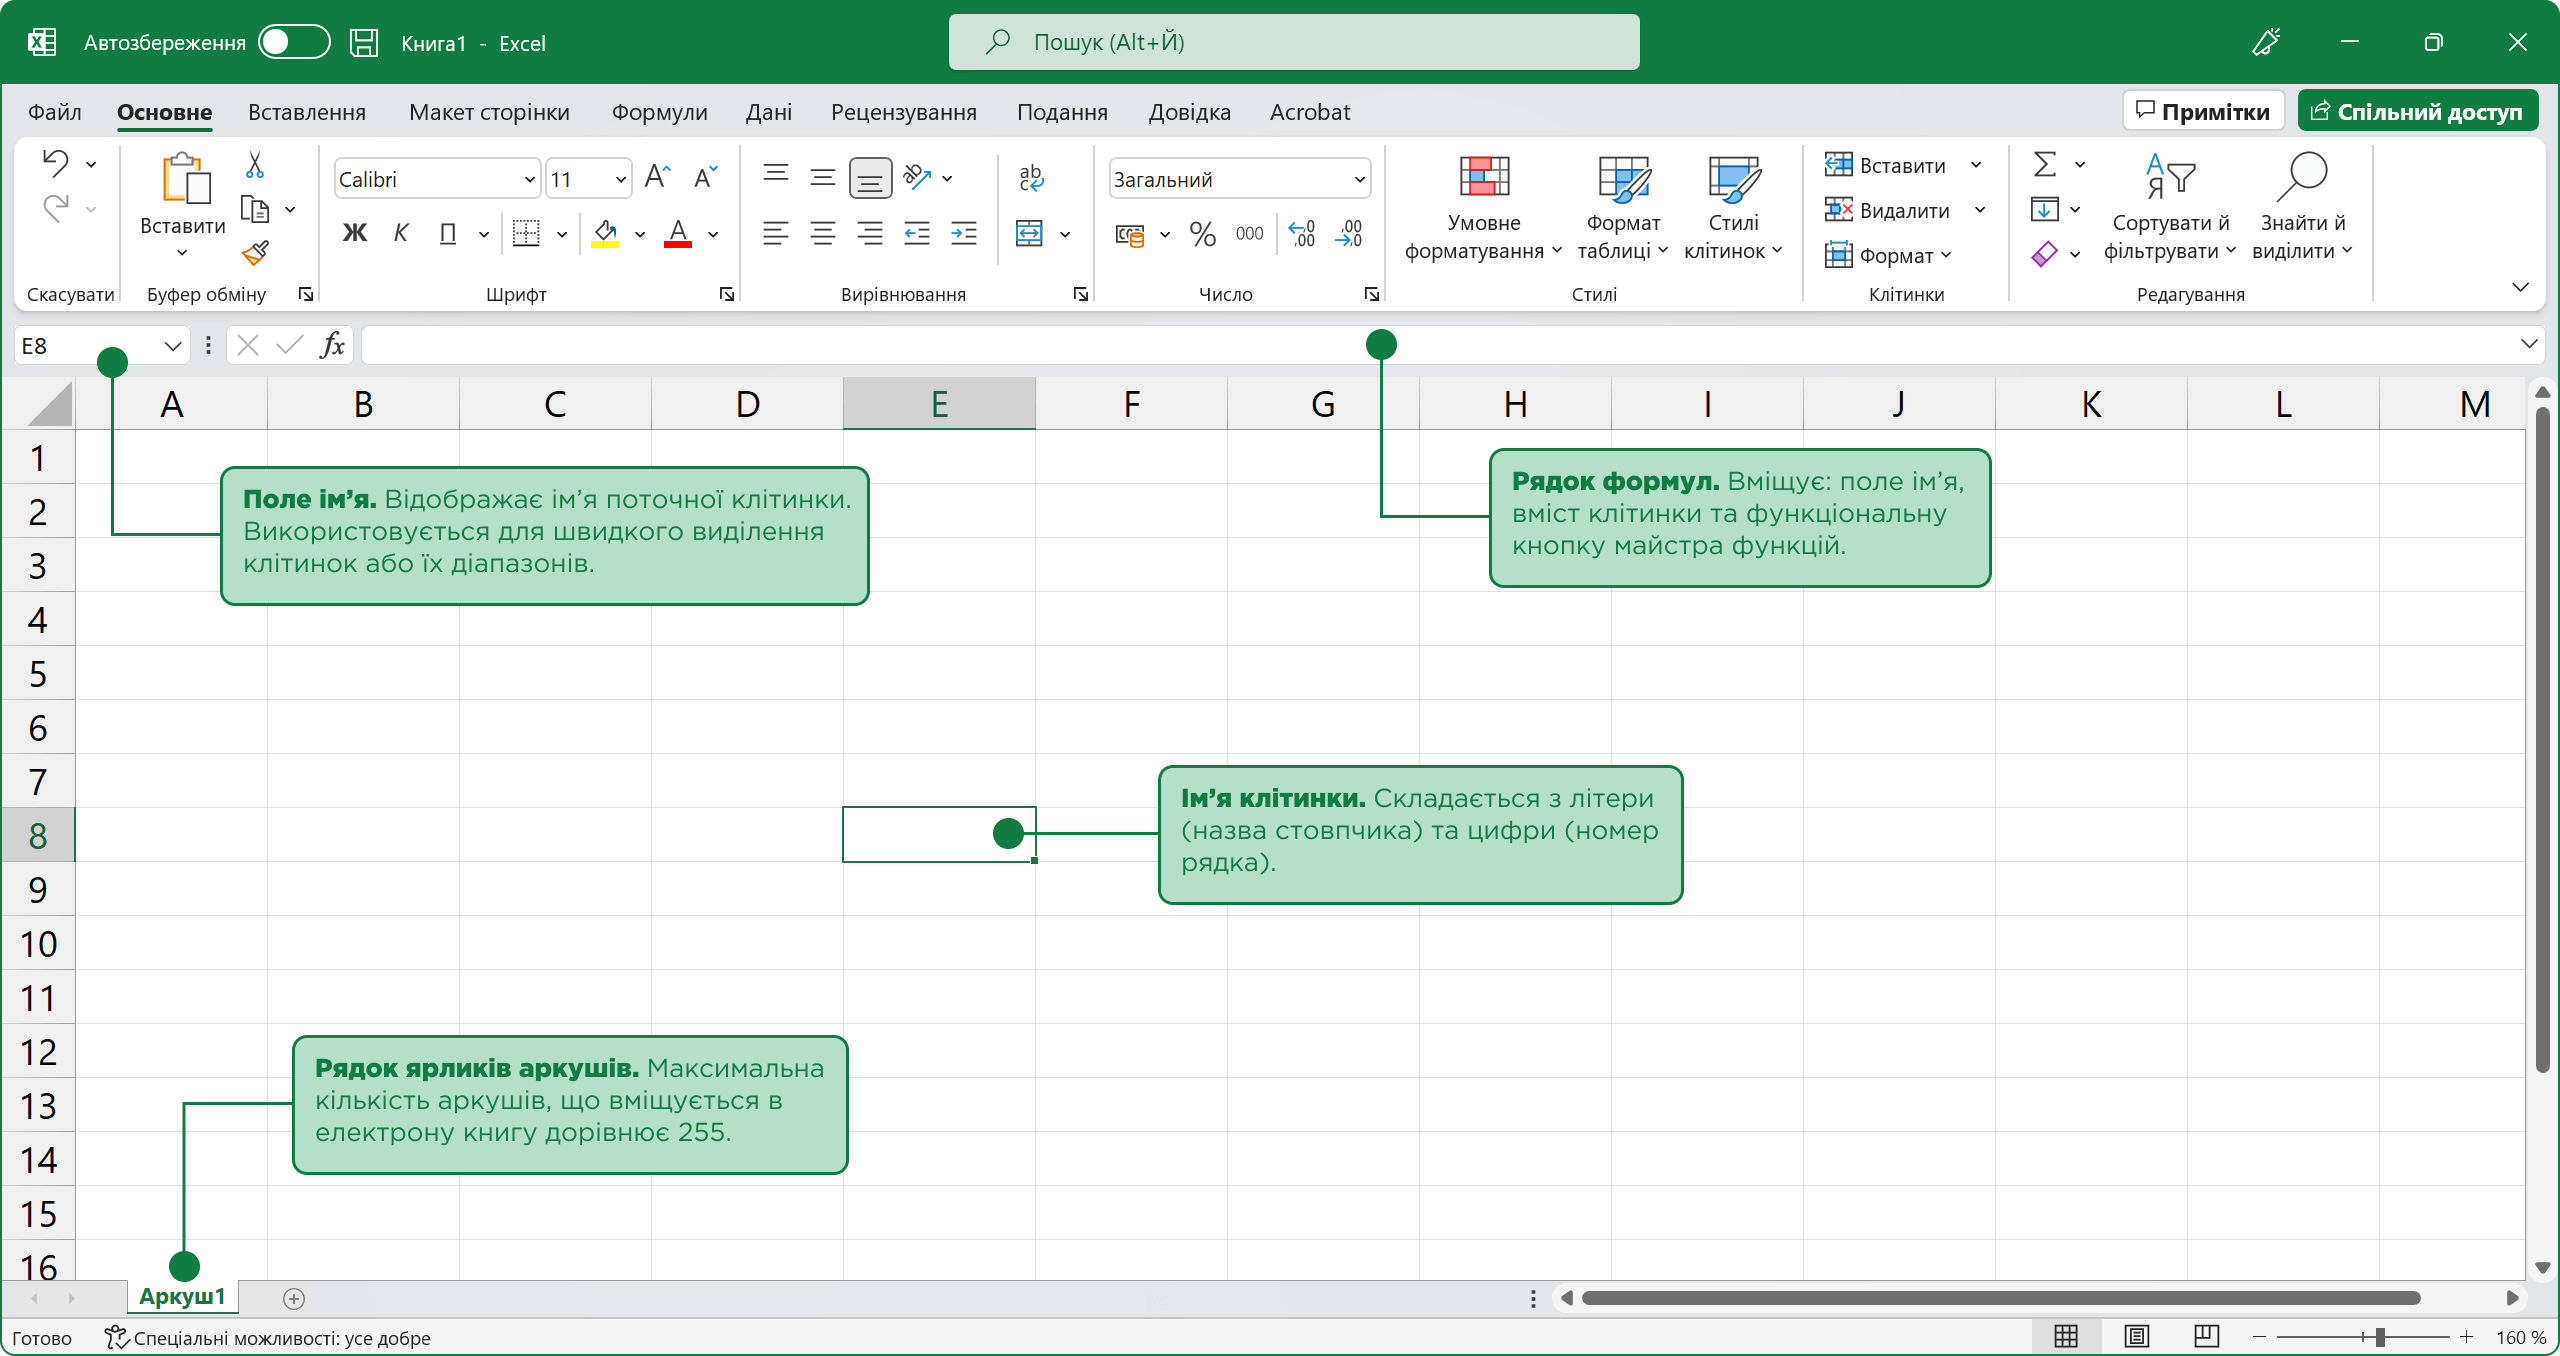Open the Name Box dropdown arrow
This screenshot has width=2560, height=1356.
click(x=172, y=346)
